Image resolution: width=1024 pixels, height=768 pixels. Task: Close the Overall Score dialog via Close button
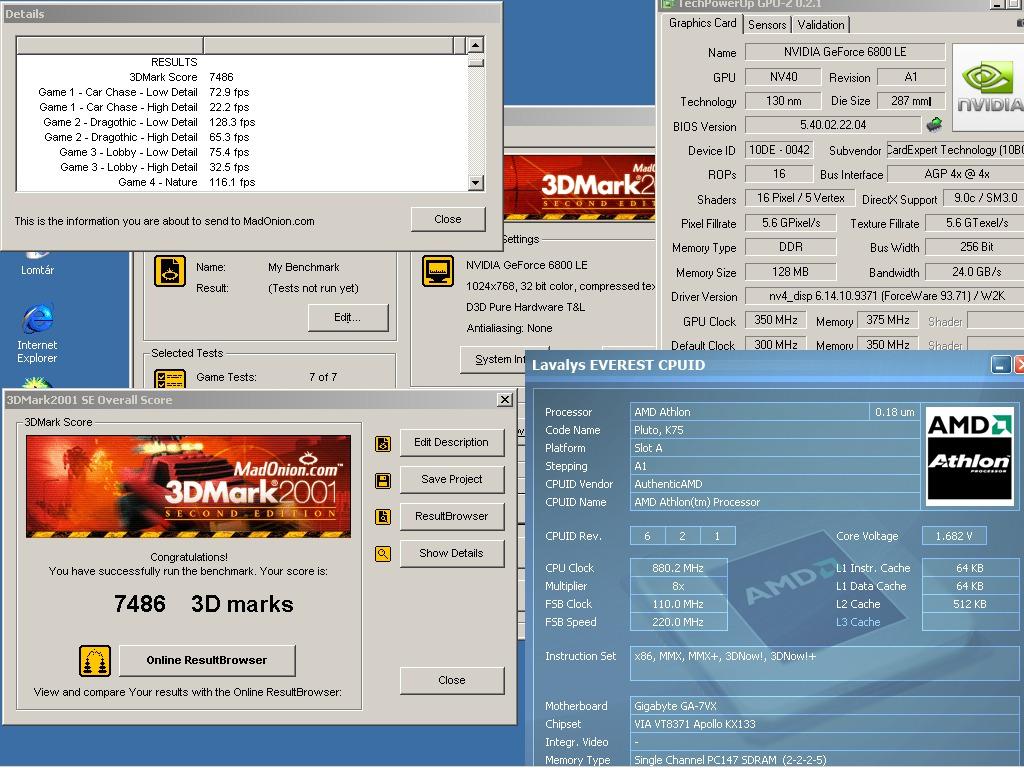coord(451,680)
